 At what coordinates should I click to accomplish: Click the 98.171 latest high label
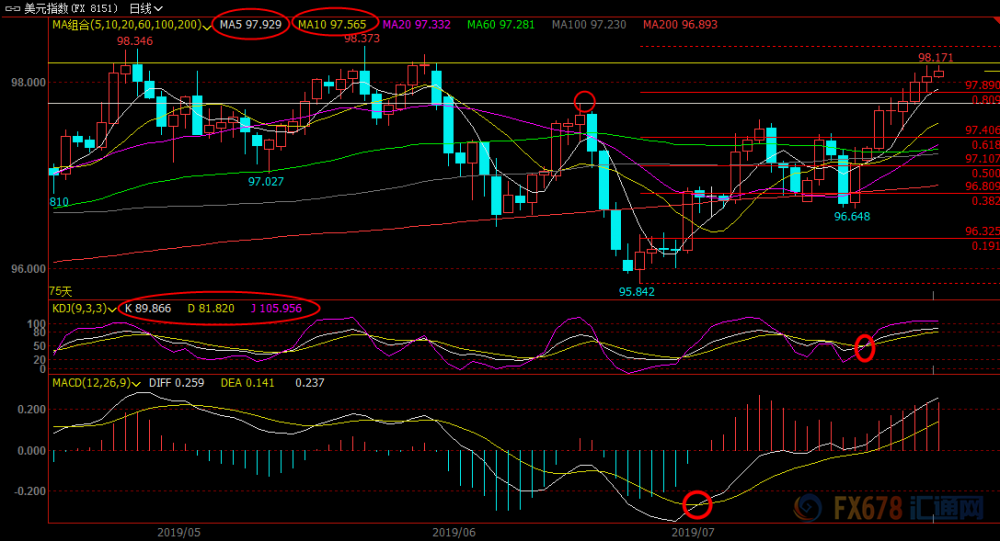tap(936, 57)
